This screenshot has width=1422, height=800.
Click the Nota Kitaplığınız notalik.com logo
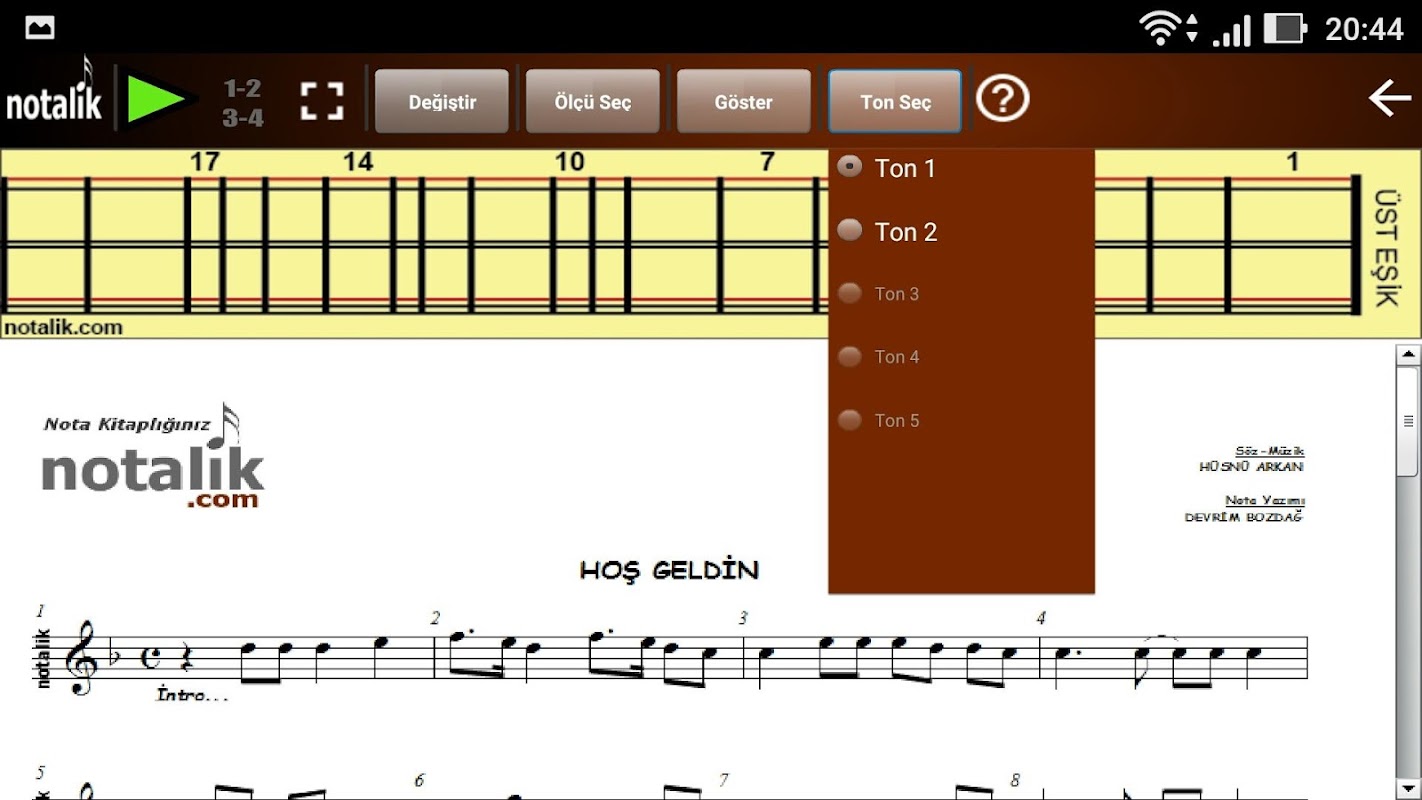click(x=152, y=457)
